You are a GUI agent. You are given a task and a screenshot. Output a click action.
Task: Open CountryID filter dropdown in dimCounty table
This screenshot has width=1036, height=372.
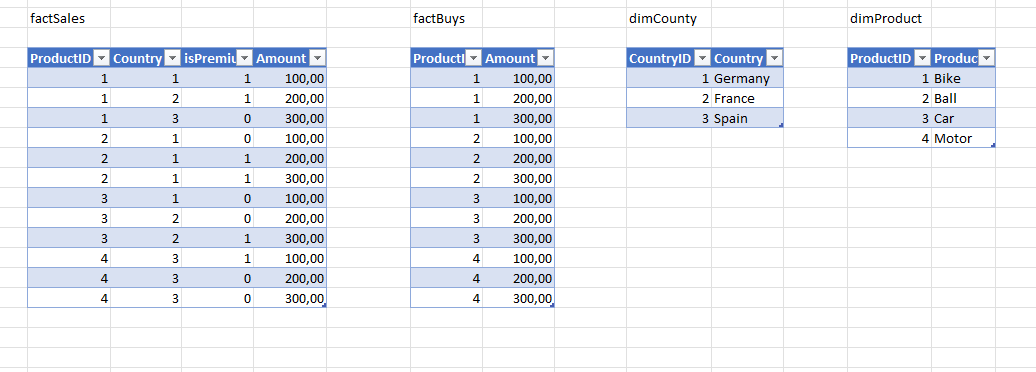[702, 59]
